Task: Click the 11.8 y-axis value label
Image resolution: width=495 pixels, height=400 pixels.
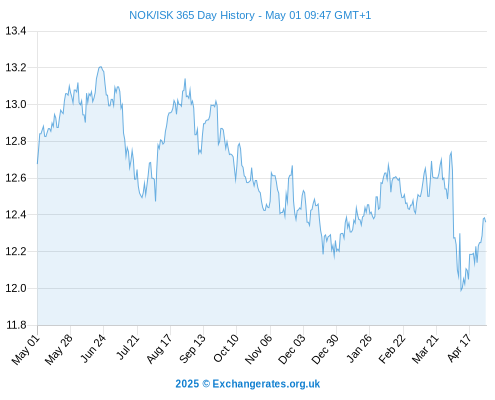Action: pyautogui.click(x=16, y=325)
